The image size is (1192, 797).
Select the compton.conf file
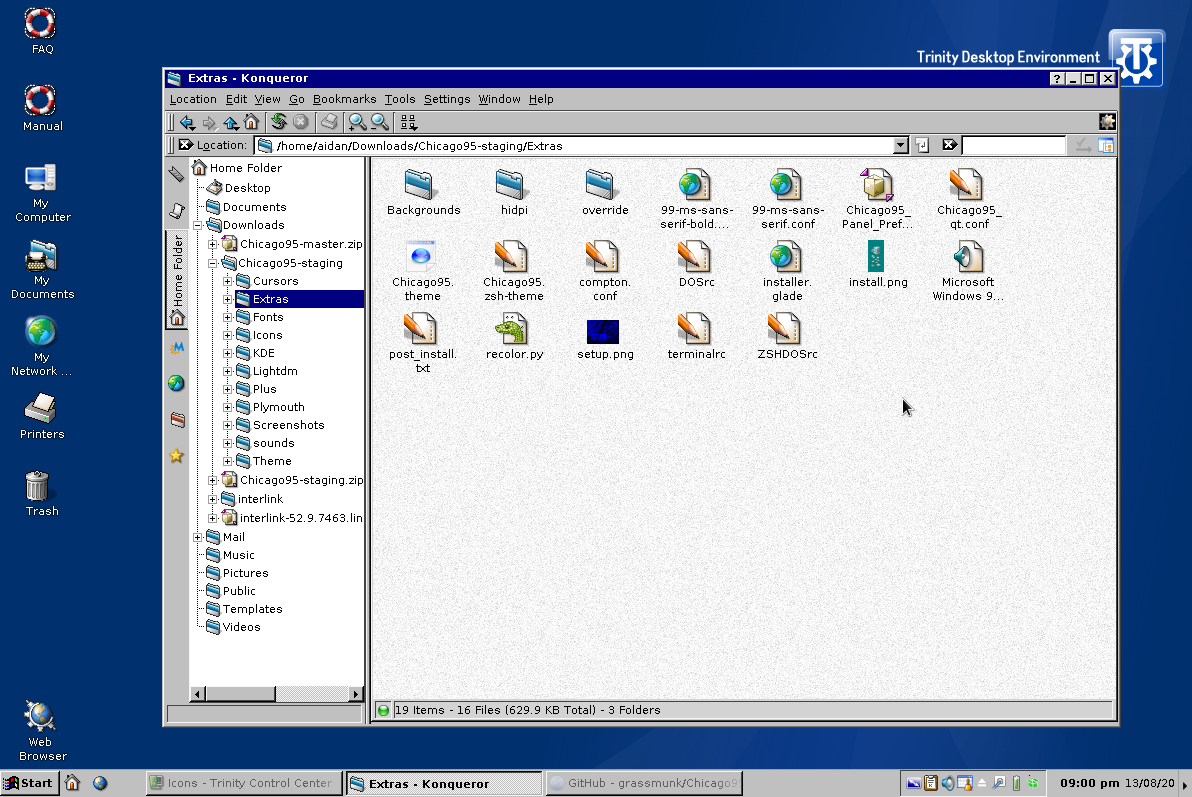point(605,271)
